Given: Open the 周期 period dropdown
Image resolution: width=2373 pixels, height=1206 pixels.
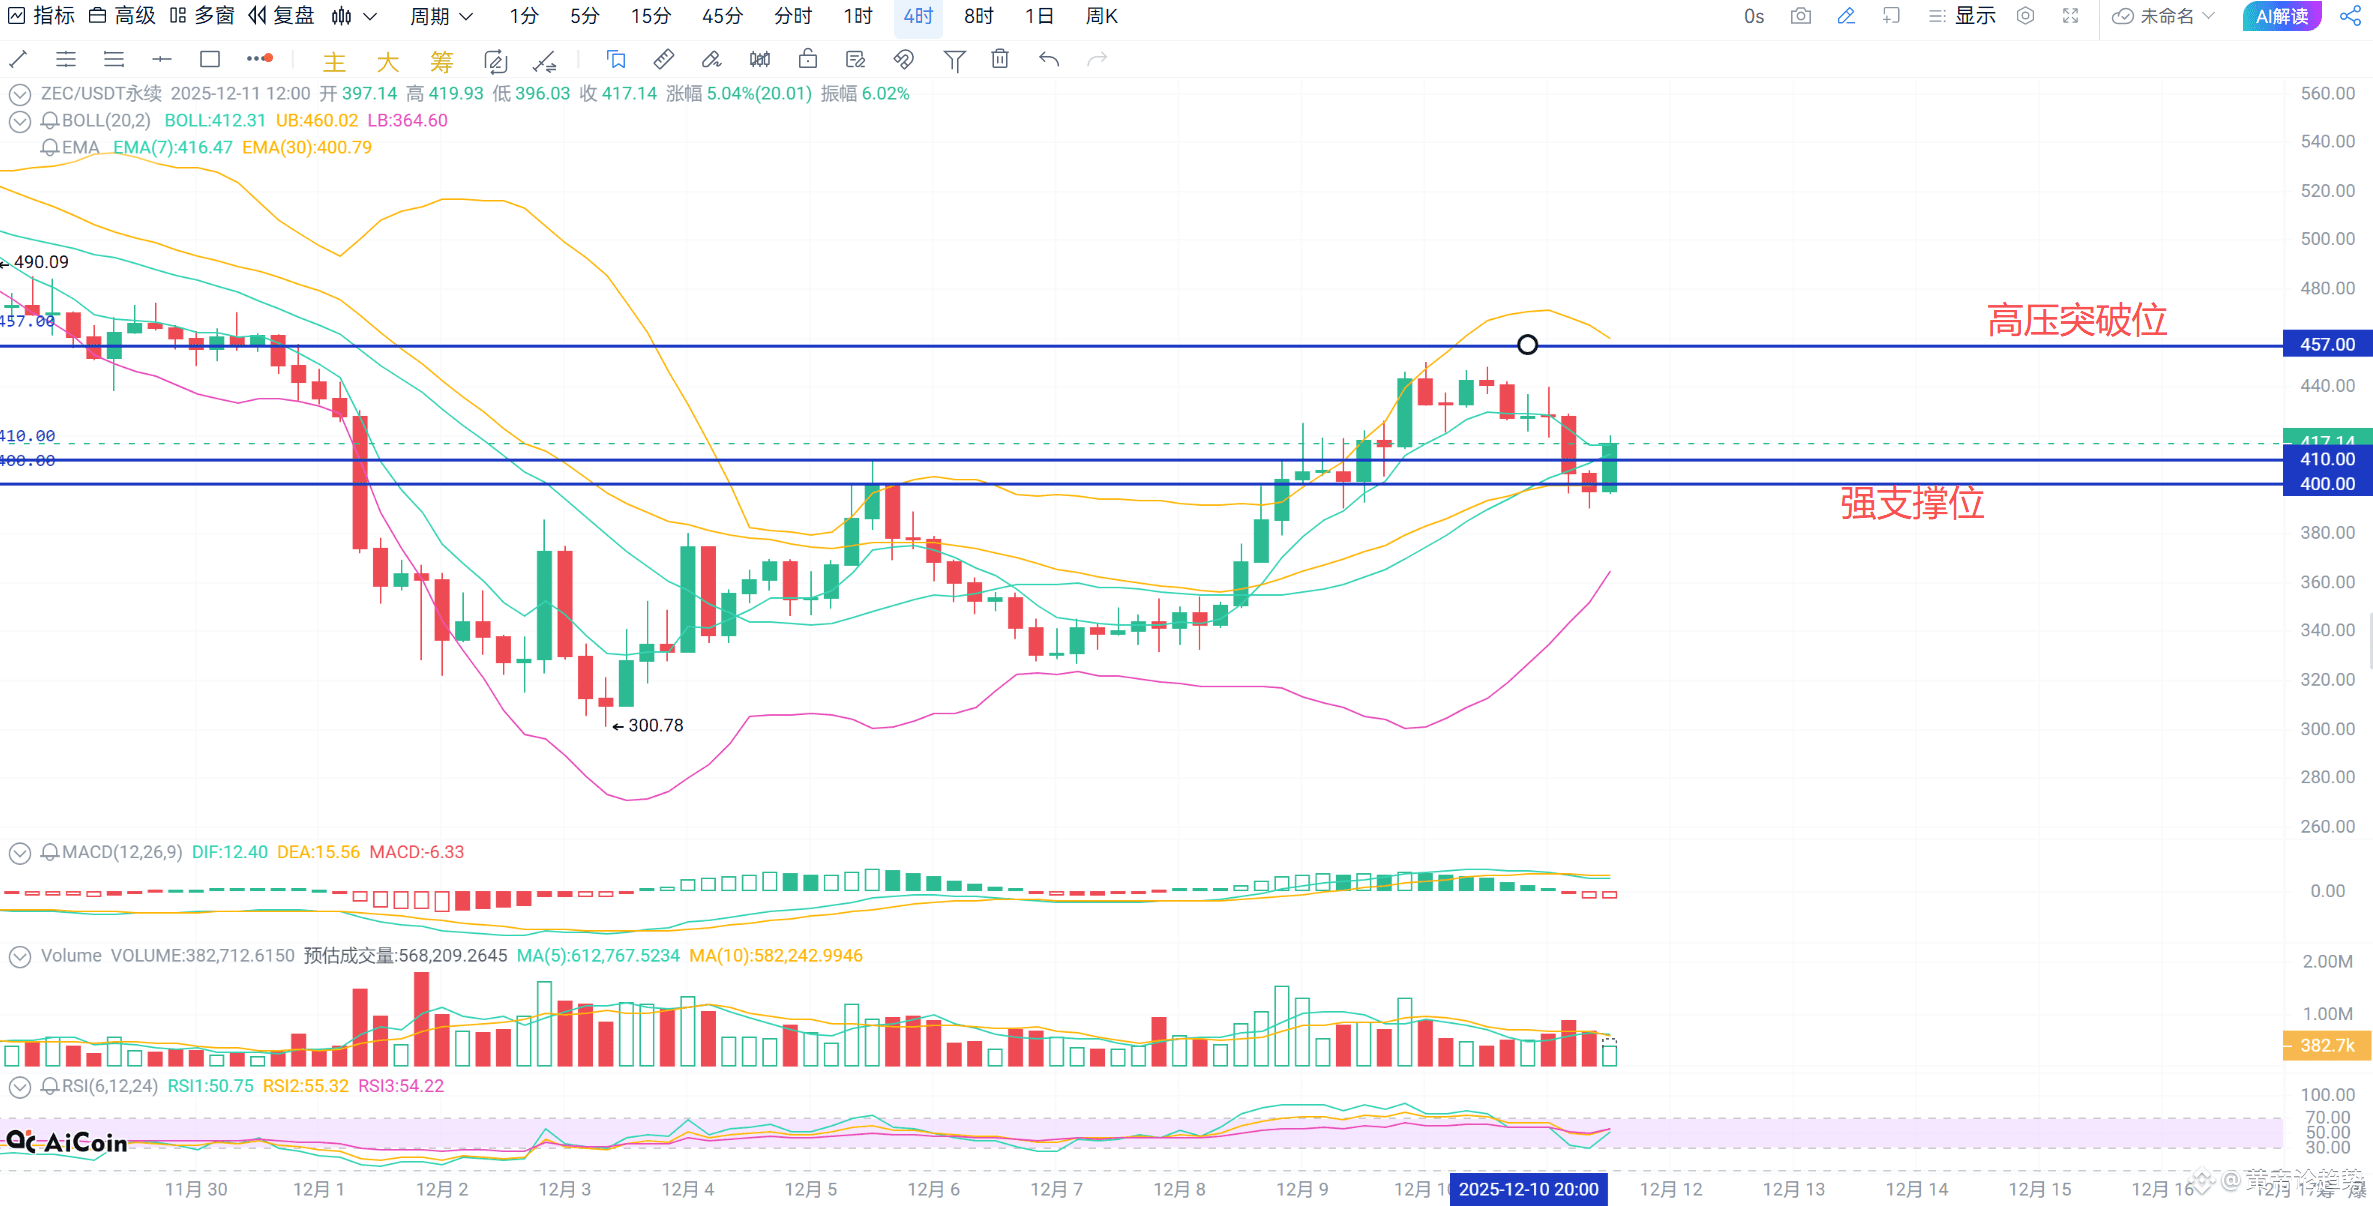Looking at the screenshot, I should [x=441, y=16].
